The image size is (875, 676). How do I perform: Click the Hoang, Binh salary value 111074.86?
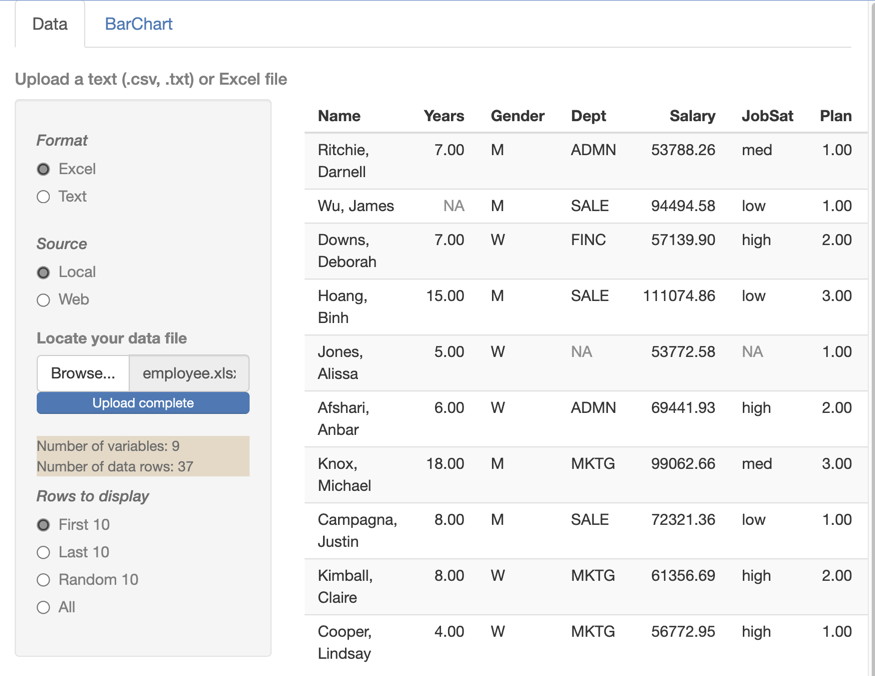tap(679, 296)
